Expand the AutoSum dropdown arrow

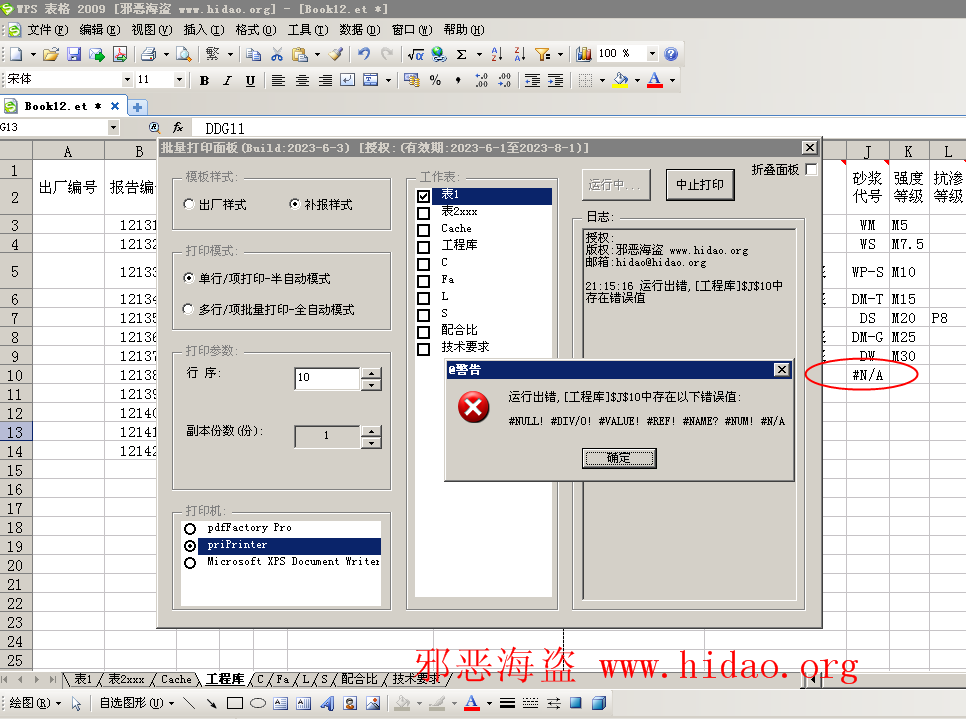tap(479, 54)
